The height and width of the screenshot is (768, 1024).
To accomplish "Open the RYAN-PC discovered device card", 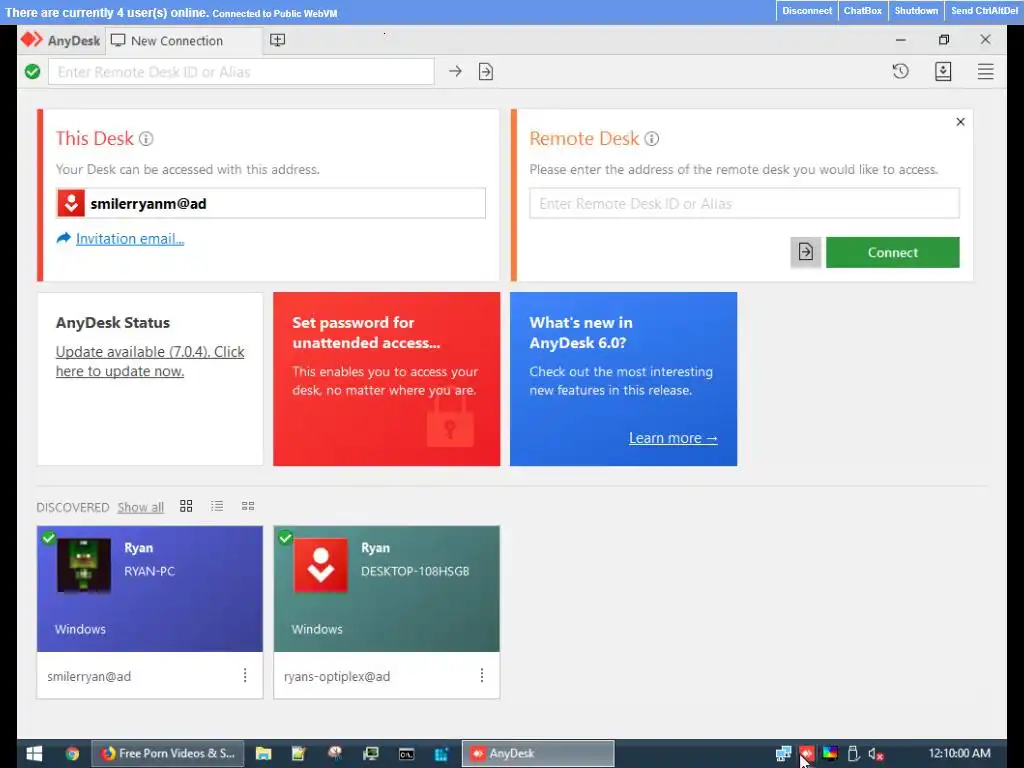I will coord(150,588).
